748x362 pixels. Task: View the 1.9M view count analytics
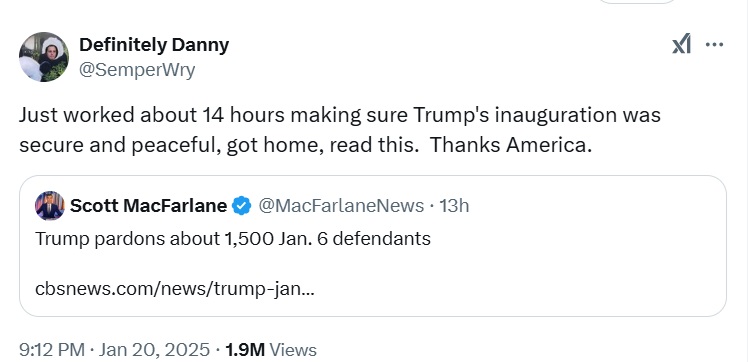click(244, 350)
